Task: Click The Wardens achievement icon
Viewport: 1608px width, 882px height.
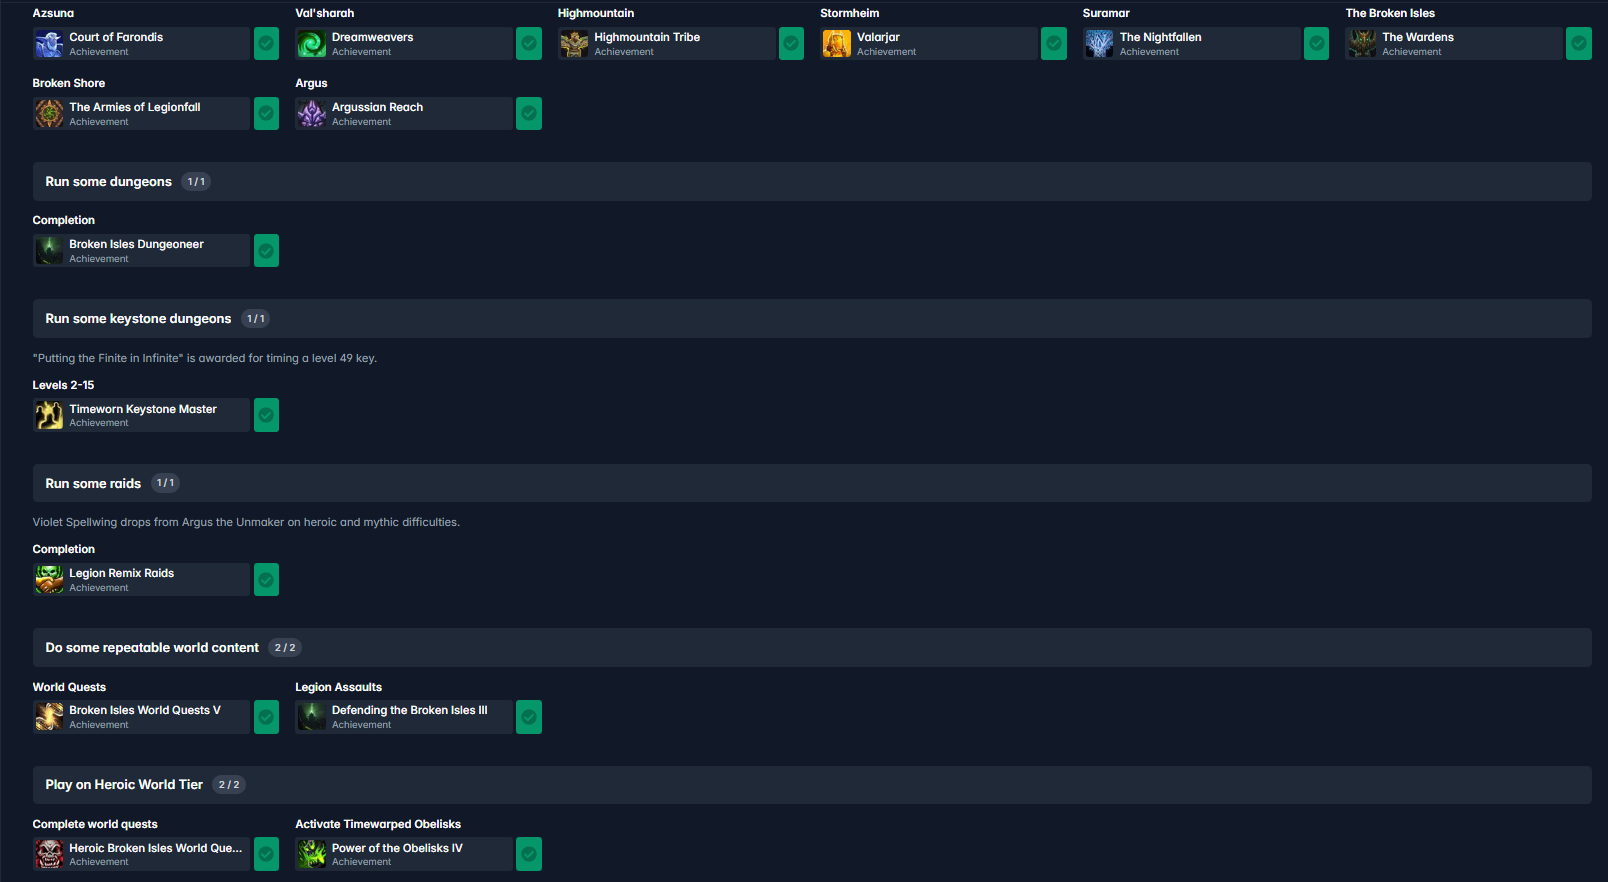Action: coord(1362,44)
